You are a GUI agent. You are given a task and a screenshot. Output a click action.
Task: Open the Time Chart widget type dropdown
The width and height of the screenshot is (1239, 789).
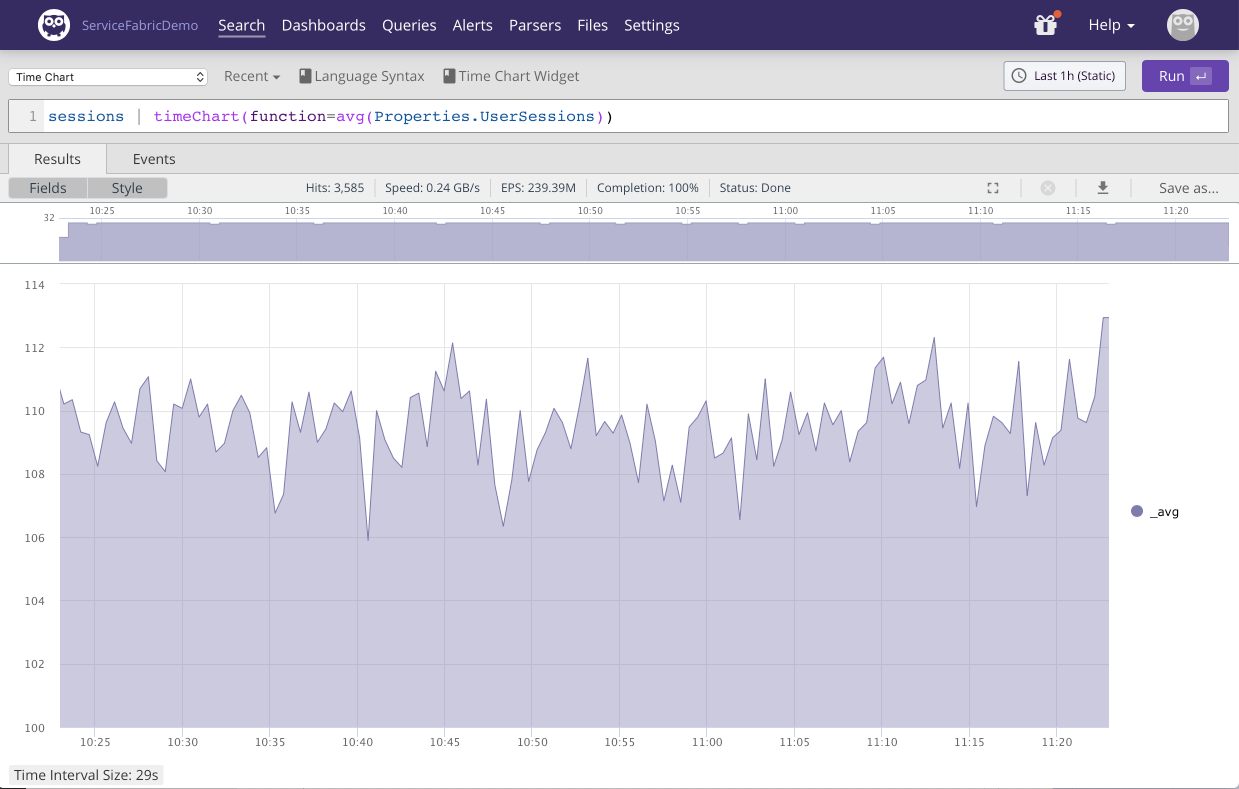108,77
